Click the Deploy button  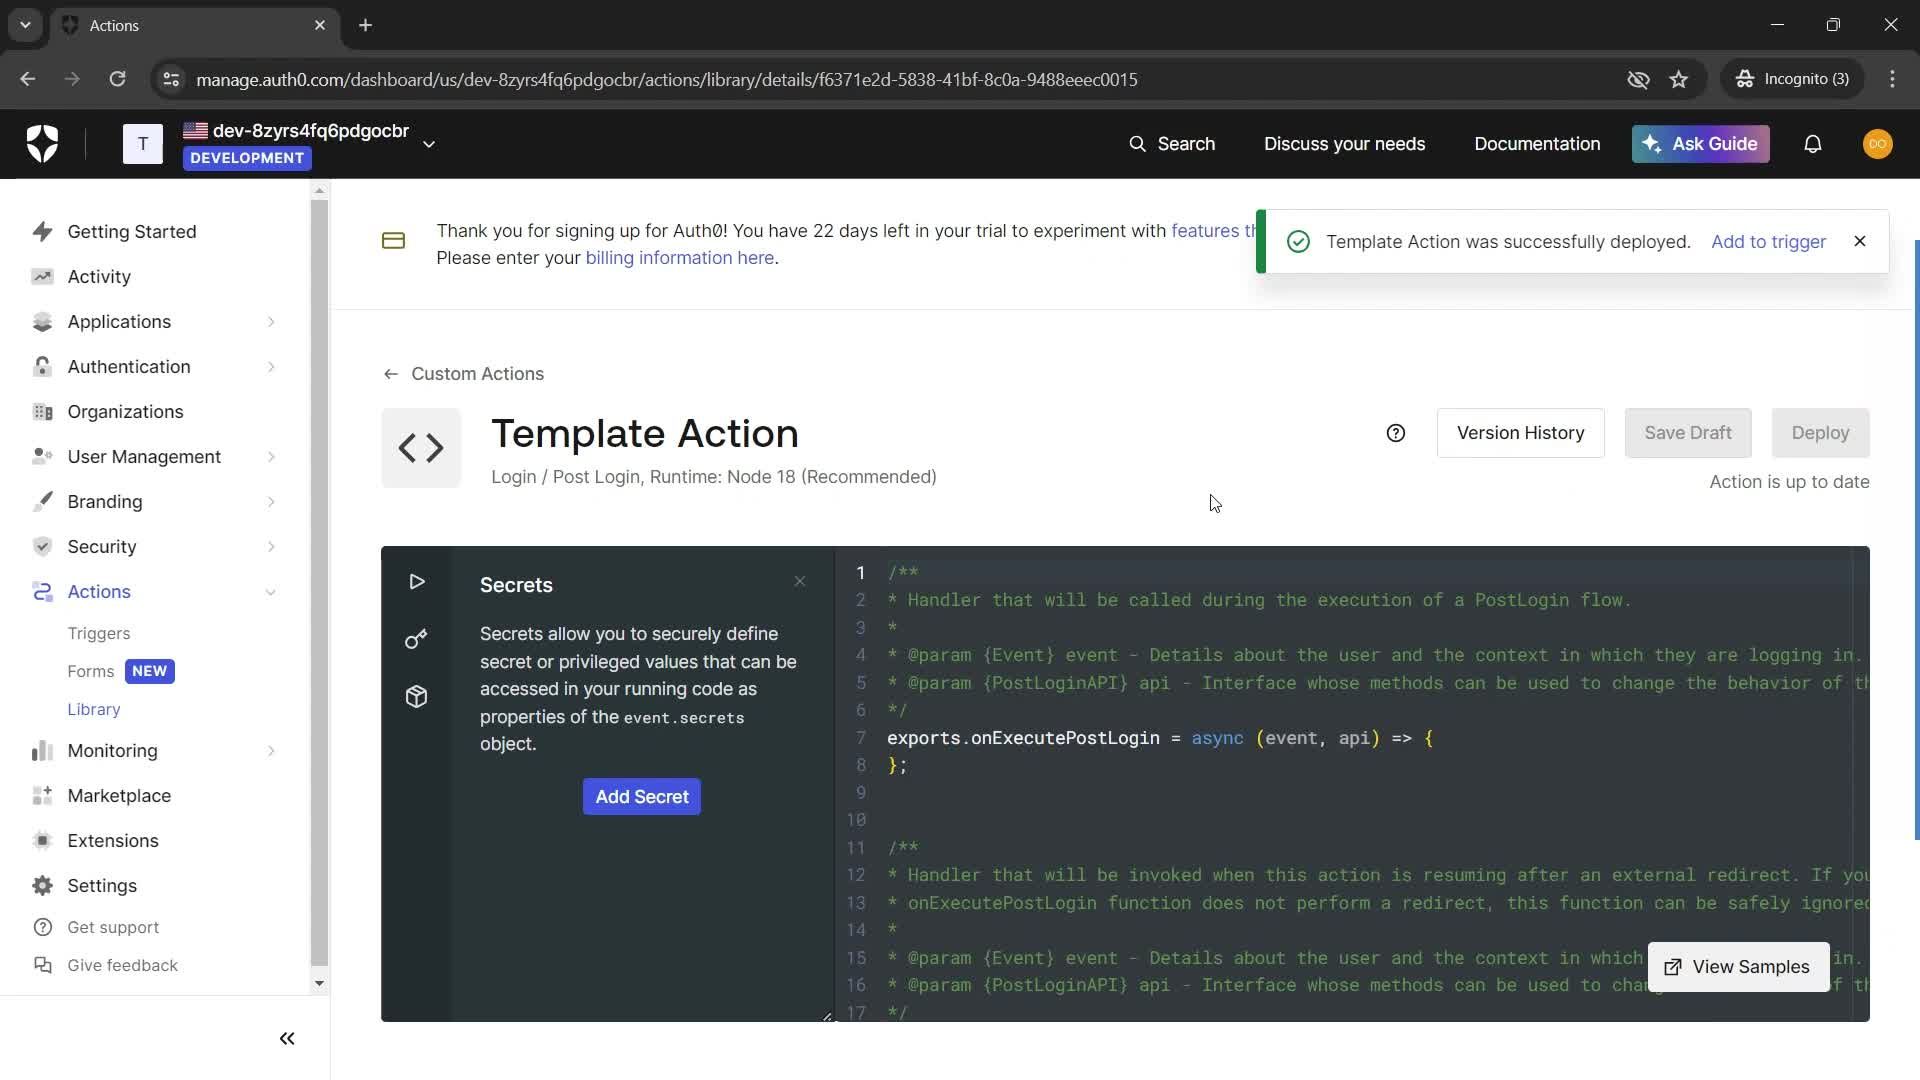[x=1820, y=433]
